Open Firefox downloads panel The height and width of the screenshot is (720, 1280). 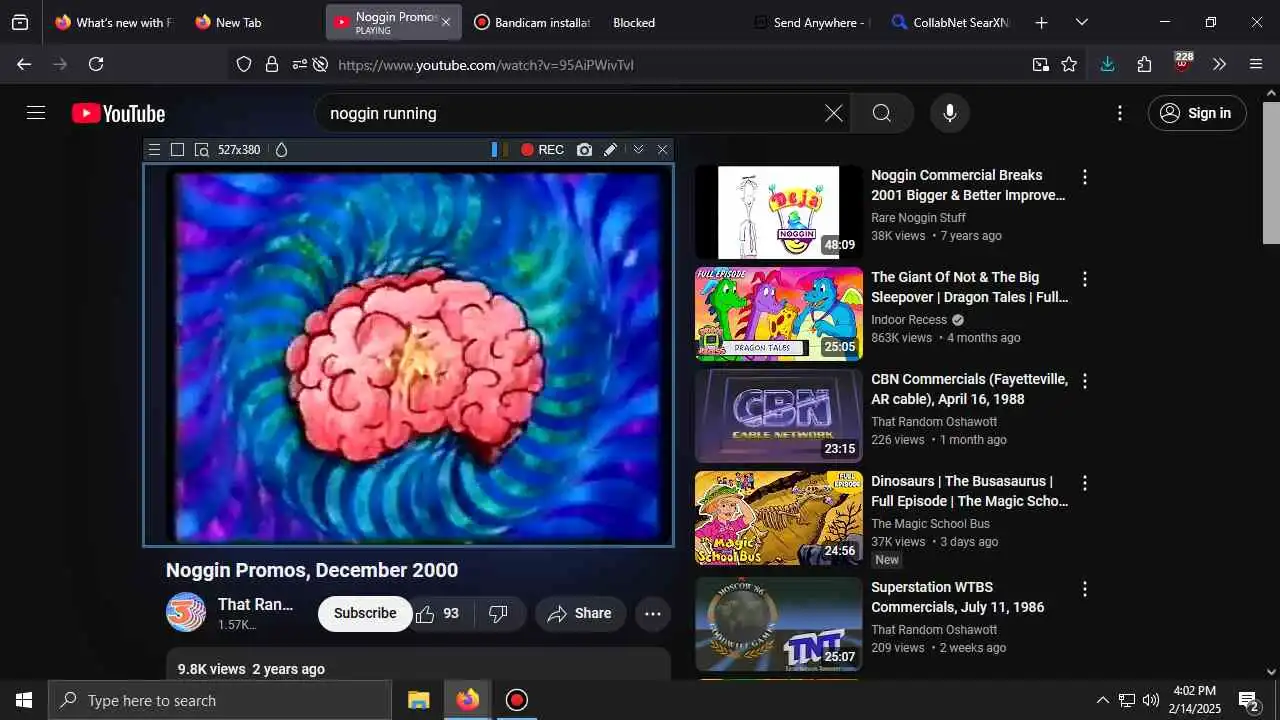(1107, 64)
